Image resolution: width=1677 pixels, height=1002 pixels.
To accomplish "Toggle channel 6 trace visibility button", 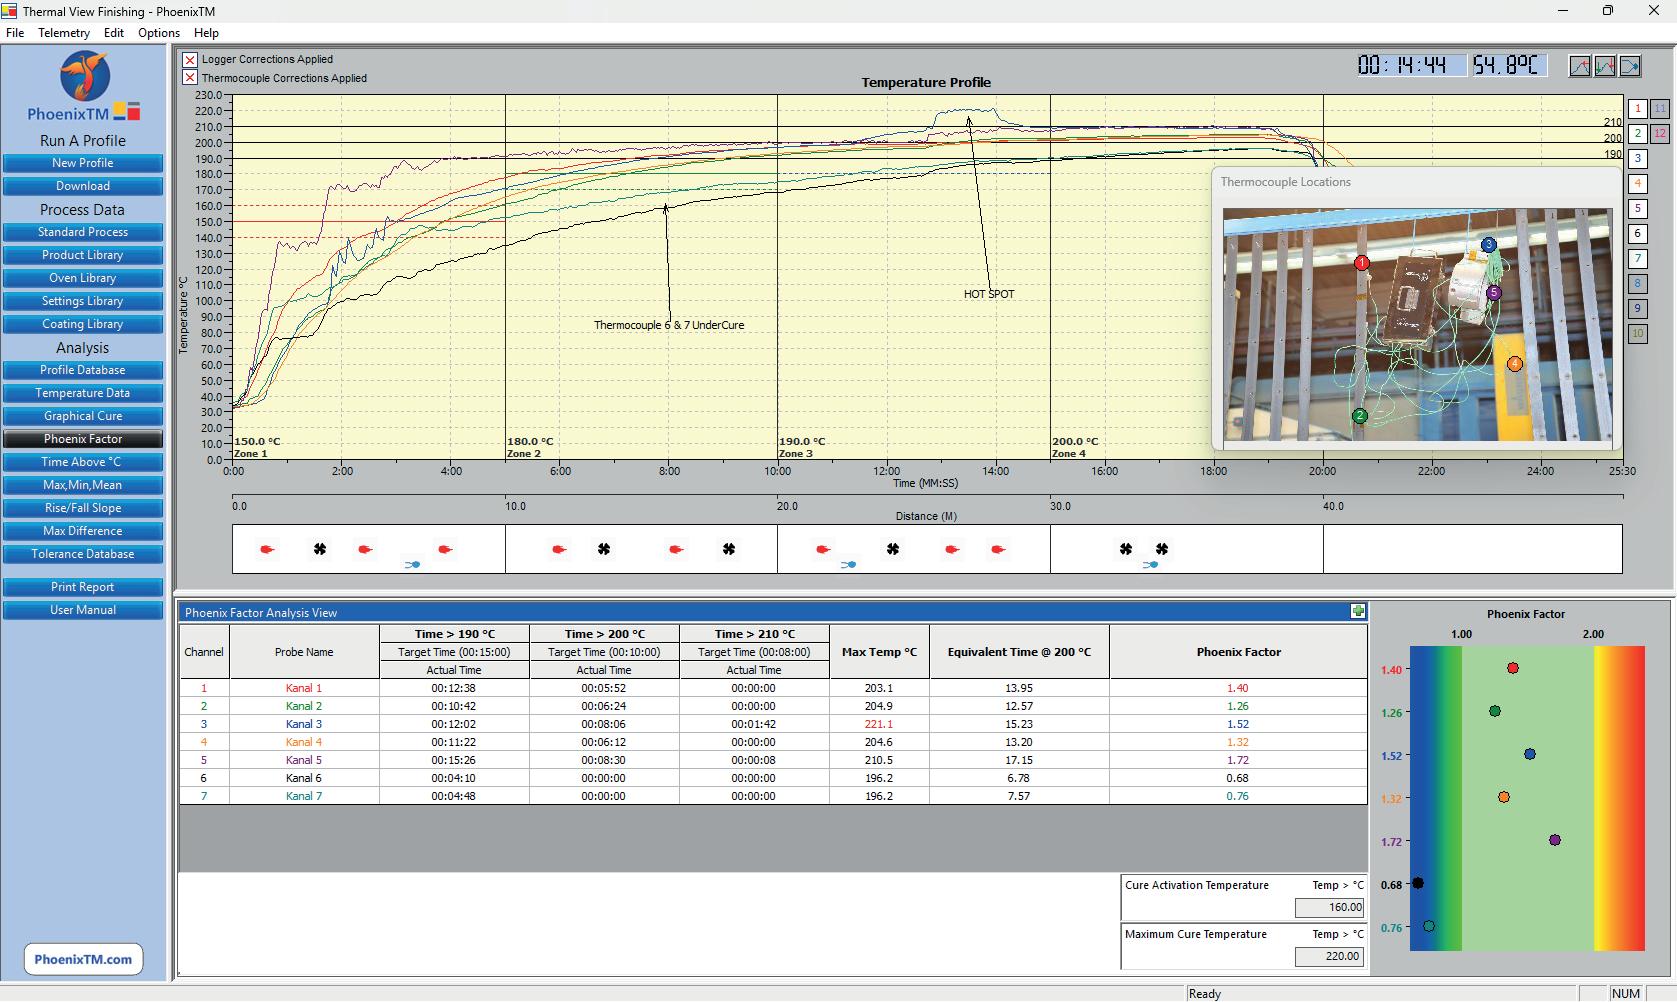I will [1637, 234].
